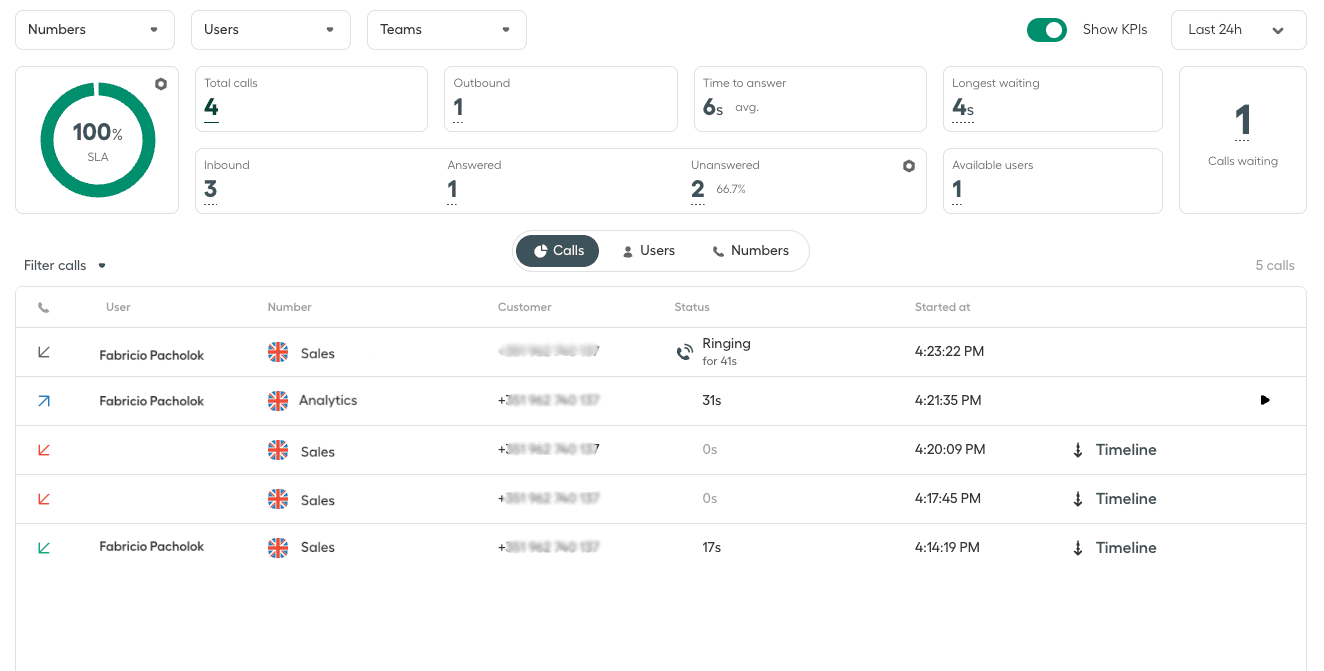Click the blue outbound arrow on the Analytics row
The image size is (1324, 671).
[x=43, y=399]
